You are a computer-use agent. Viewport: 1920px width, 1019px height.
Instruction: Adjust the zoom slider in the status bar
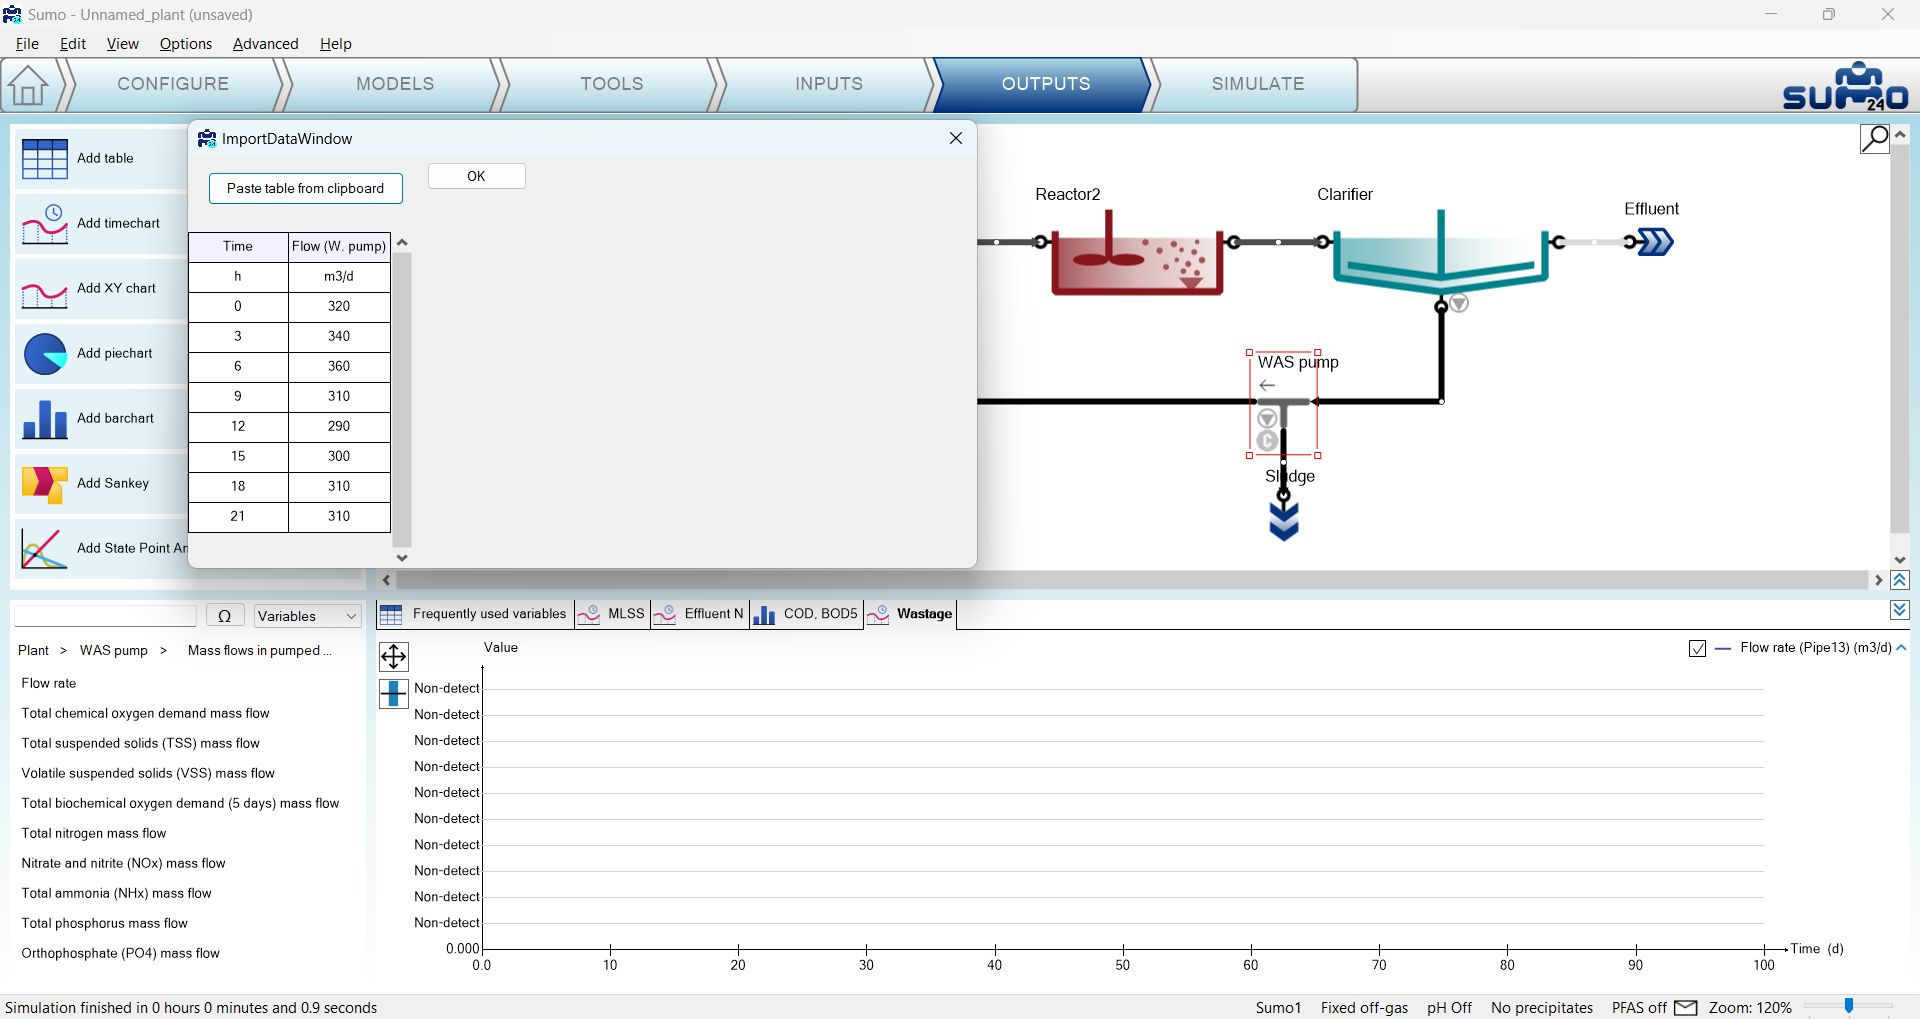click(x=1849, y=1006)
